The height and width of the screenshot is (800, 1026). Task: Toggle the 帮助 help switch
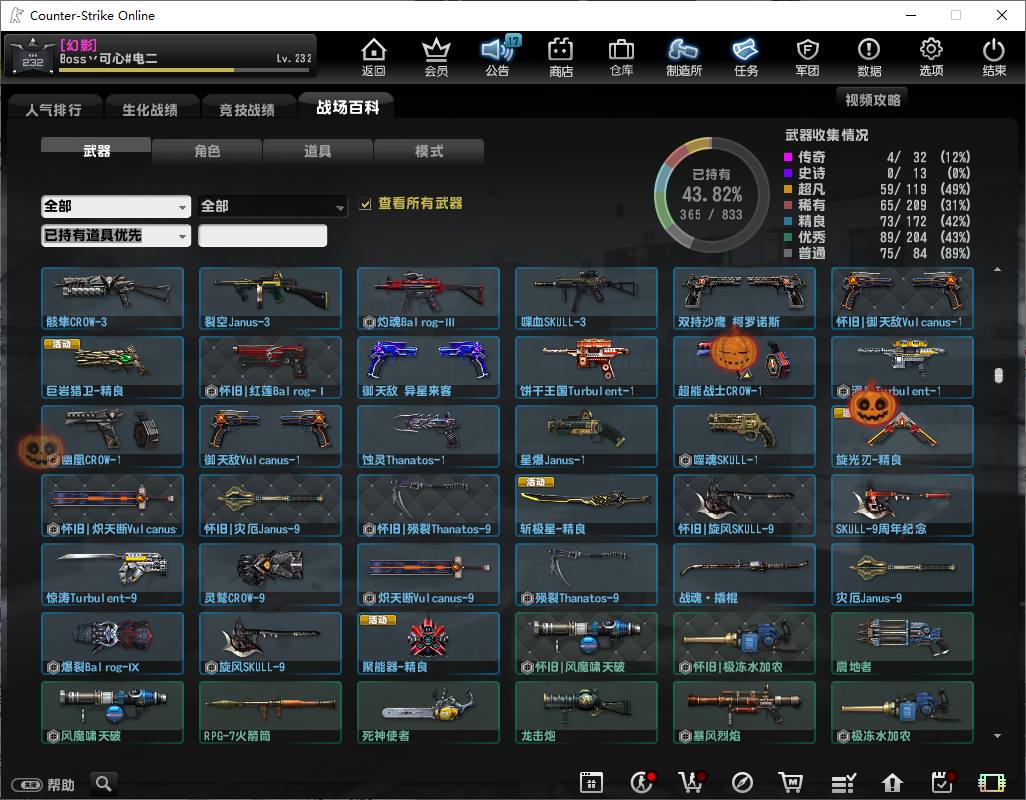27,784
